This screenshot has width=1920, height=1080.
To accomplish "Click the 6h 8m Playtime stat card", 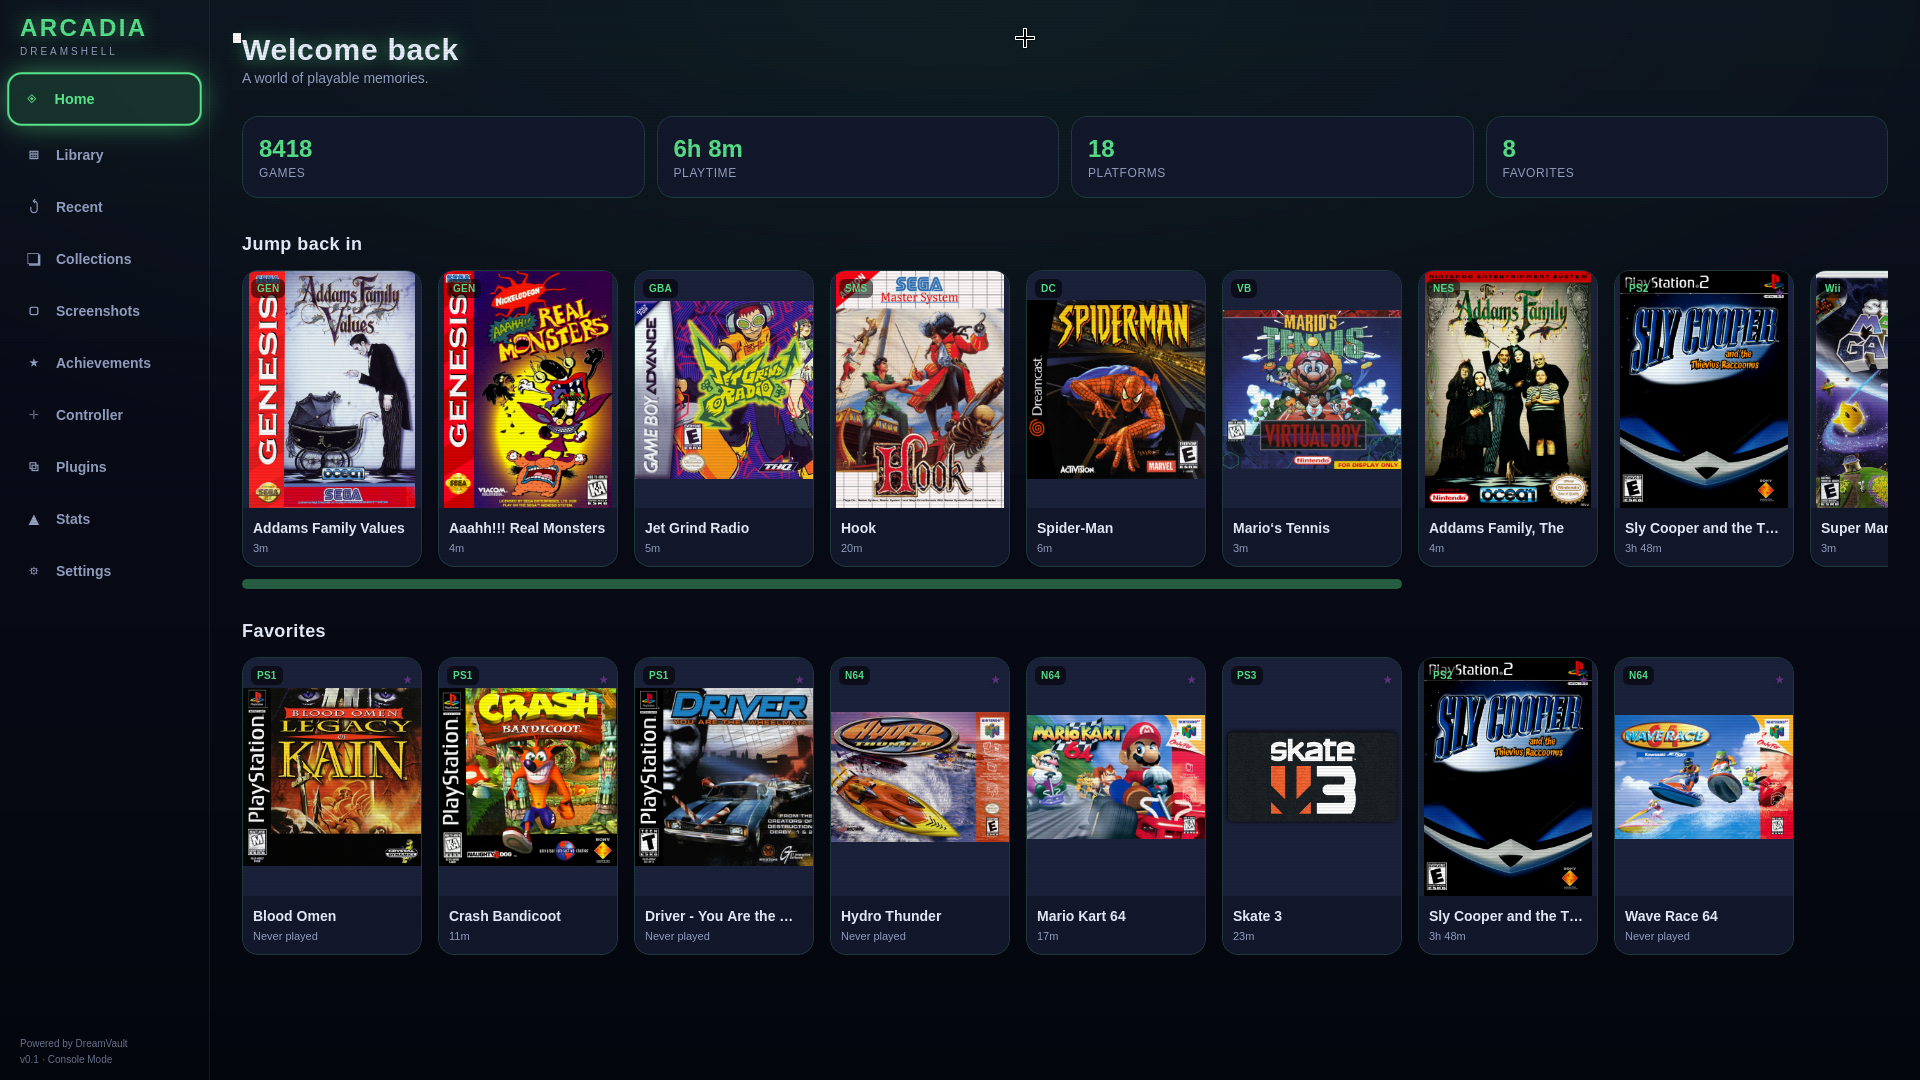I will click(858, 157).
